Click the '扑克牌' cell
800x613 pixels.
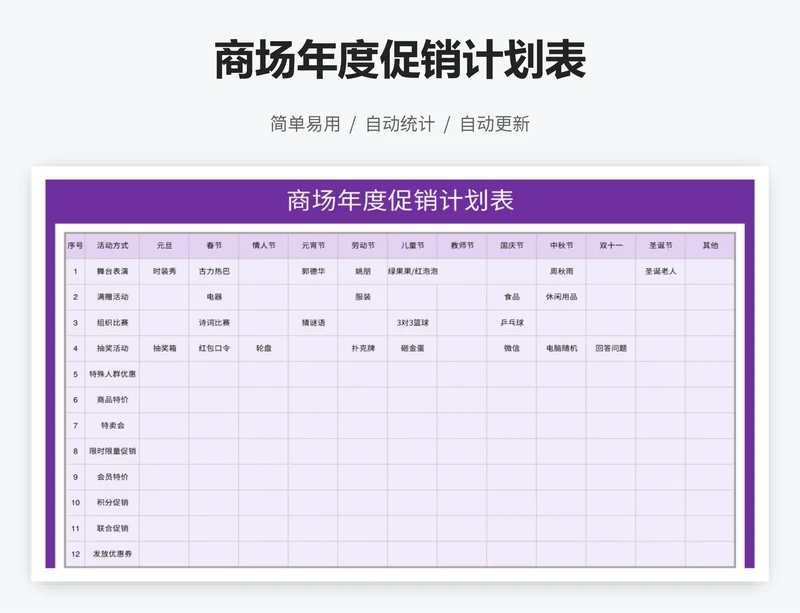click(x=363, y=349)
